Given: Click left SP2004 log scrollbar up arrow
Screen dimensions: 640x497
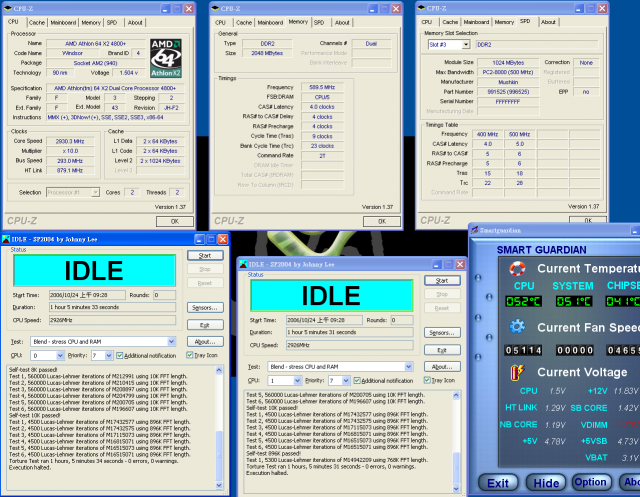Looking at the screenshot, I should [219, 370].
